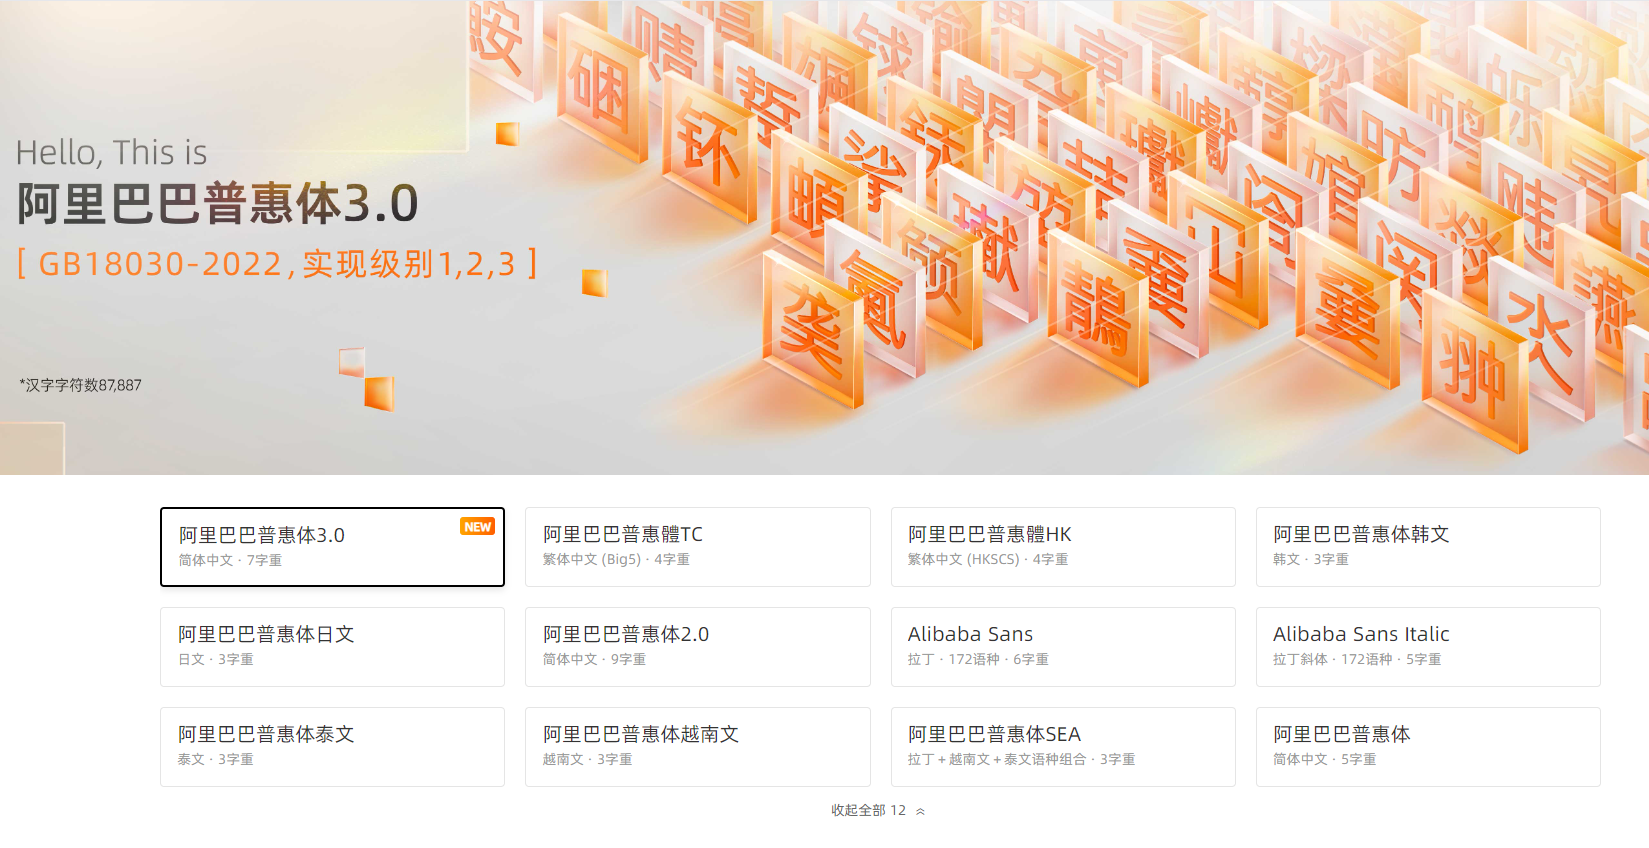Click the upward chevron beside 收起全部 12

click(x=920, y=811)
